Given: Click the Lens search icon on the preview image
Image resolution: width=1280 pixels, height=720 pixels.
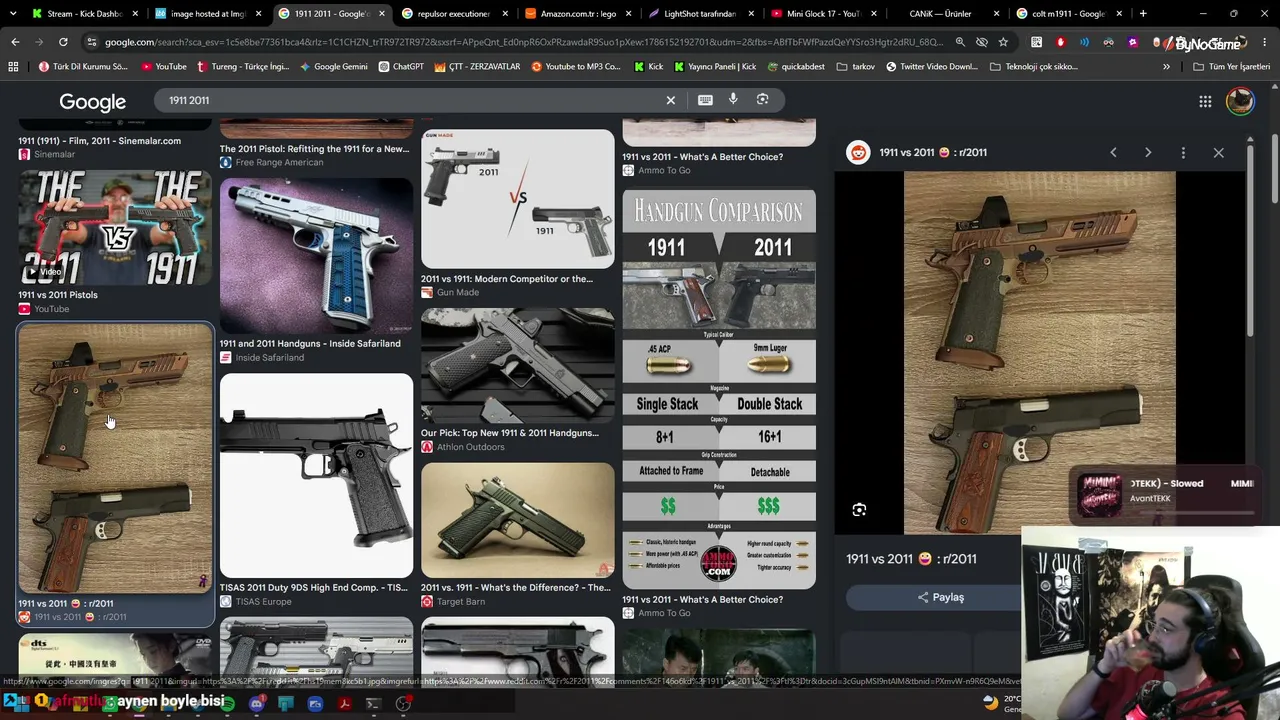Looking at the screenshot, I should point(859,510).
